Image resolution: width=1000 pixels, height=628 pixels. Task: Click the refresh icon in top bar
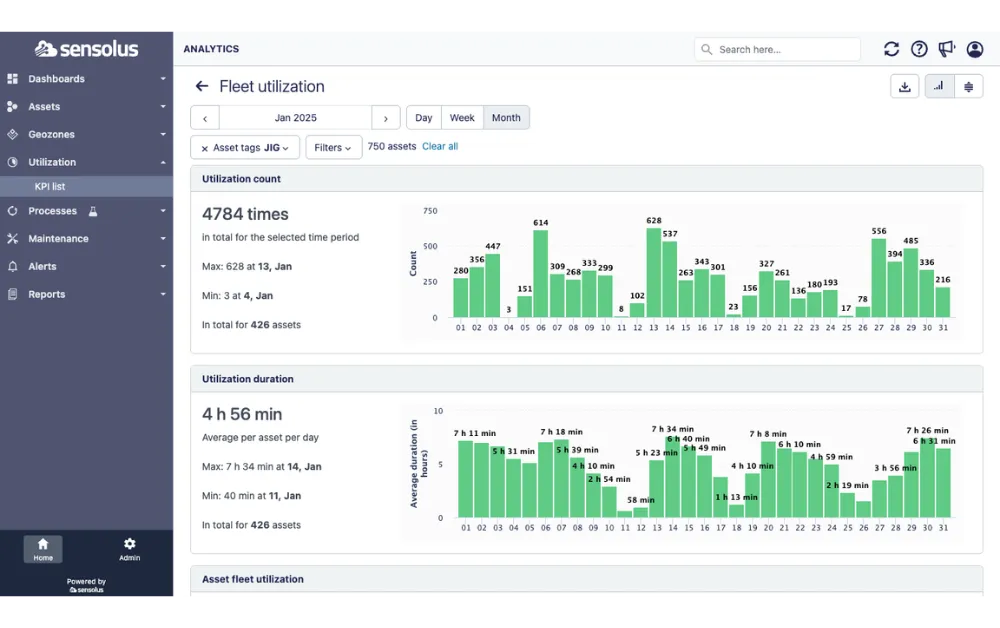click(x=891, y=49)
